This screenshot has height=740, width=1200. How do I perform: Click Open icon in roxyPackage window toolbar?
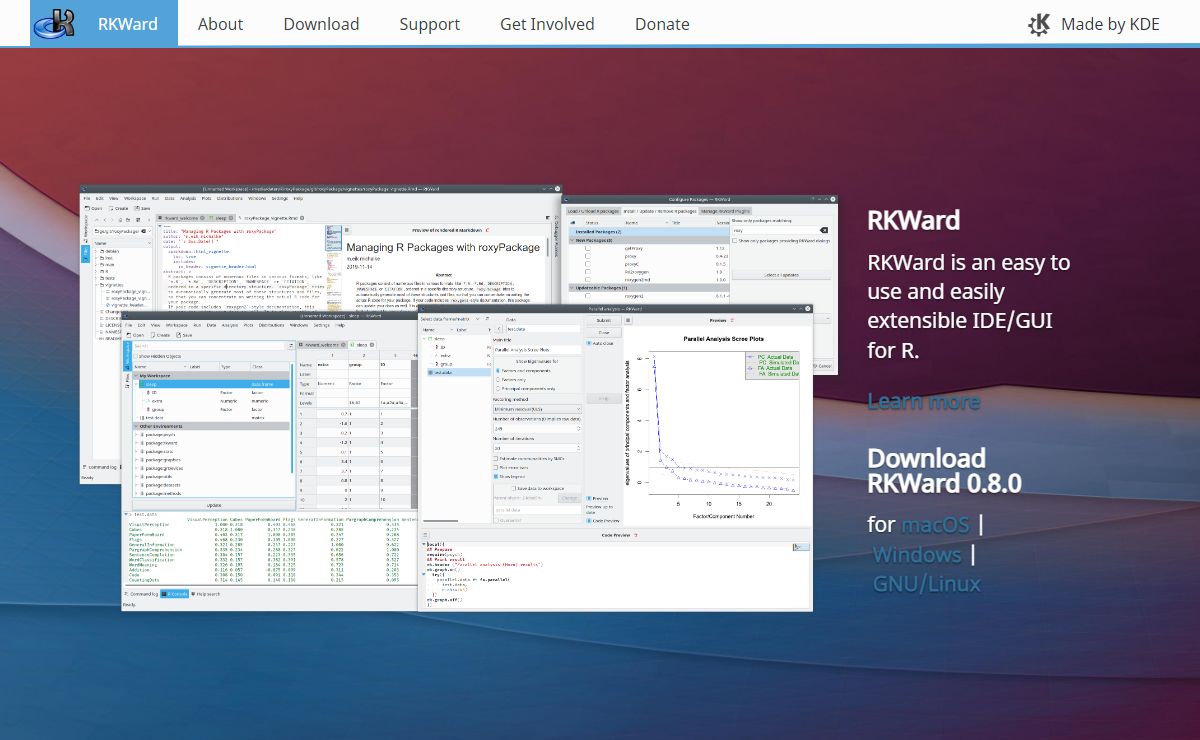coord(88,208)
